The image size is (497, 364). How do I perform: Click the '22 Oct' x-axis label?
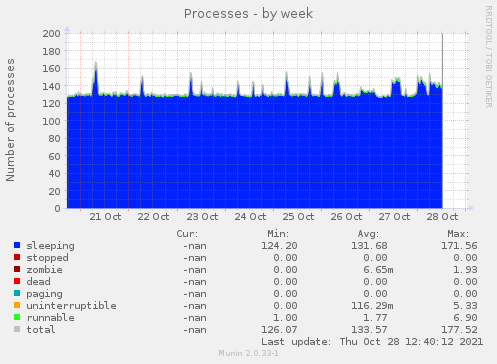click(153, 217)
